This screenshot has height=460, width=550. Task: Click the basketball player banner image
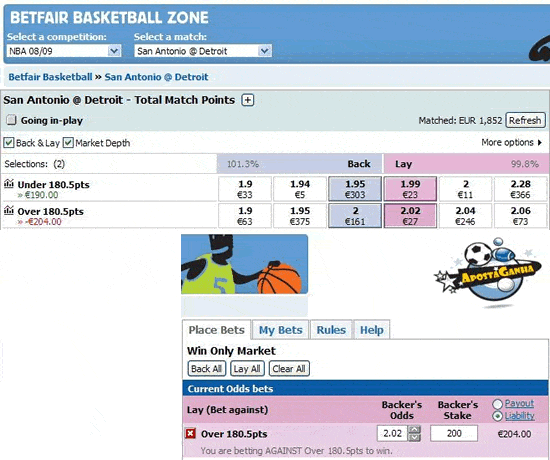click(x=244, y=264)
